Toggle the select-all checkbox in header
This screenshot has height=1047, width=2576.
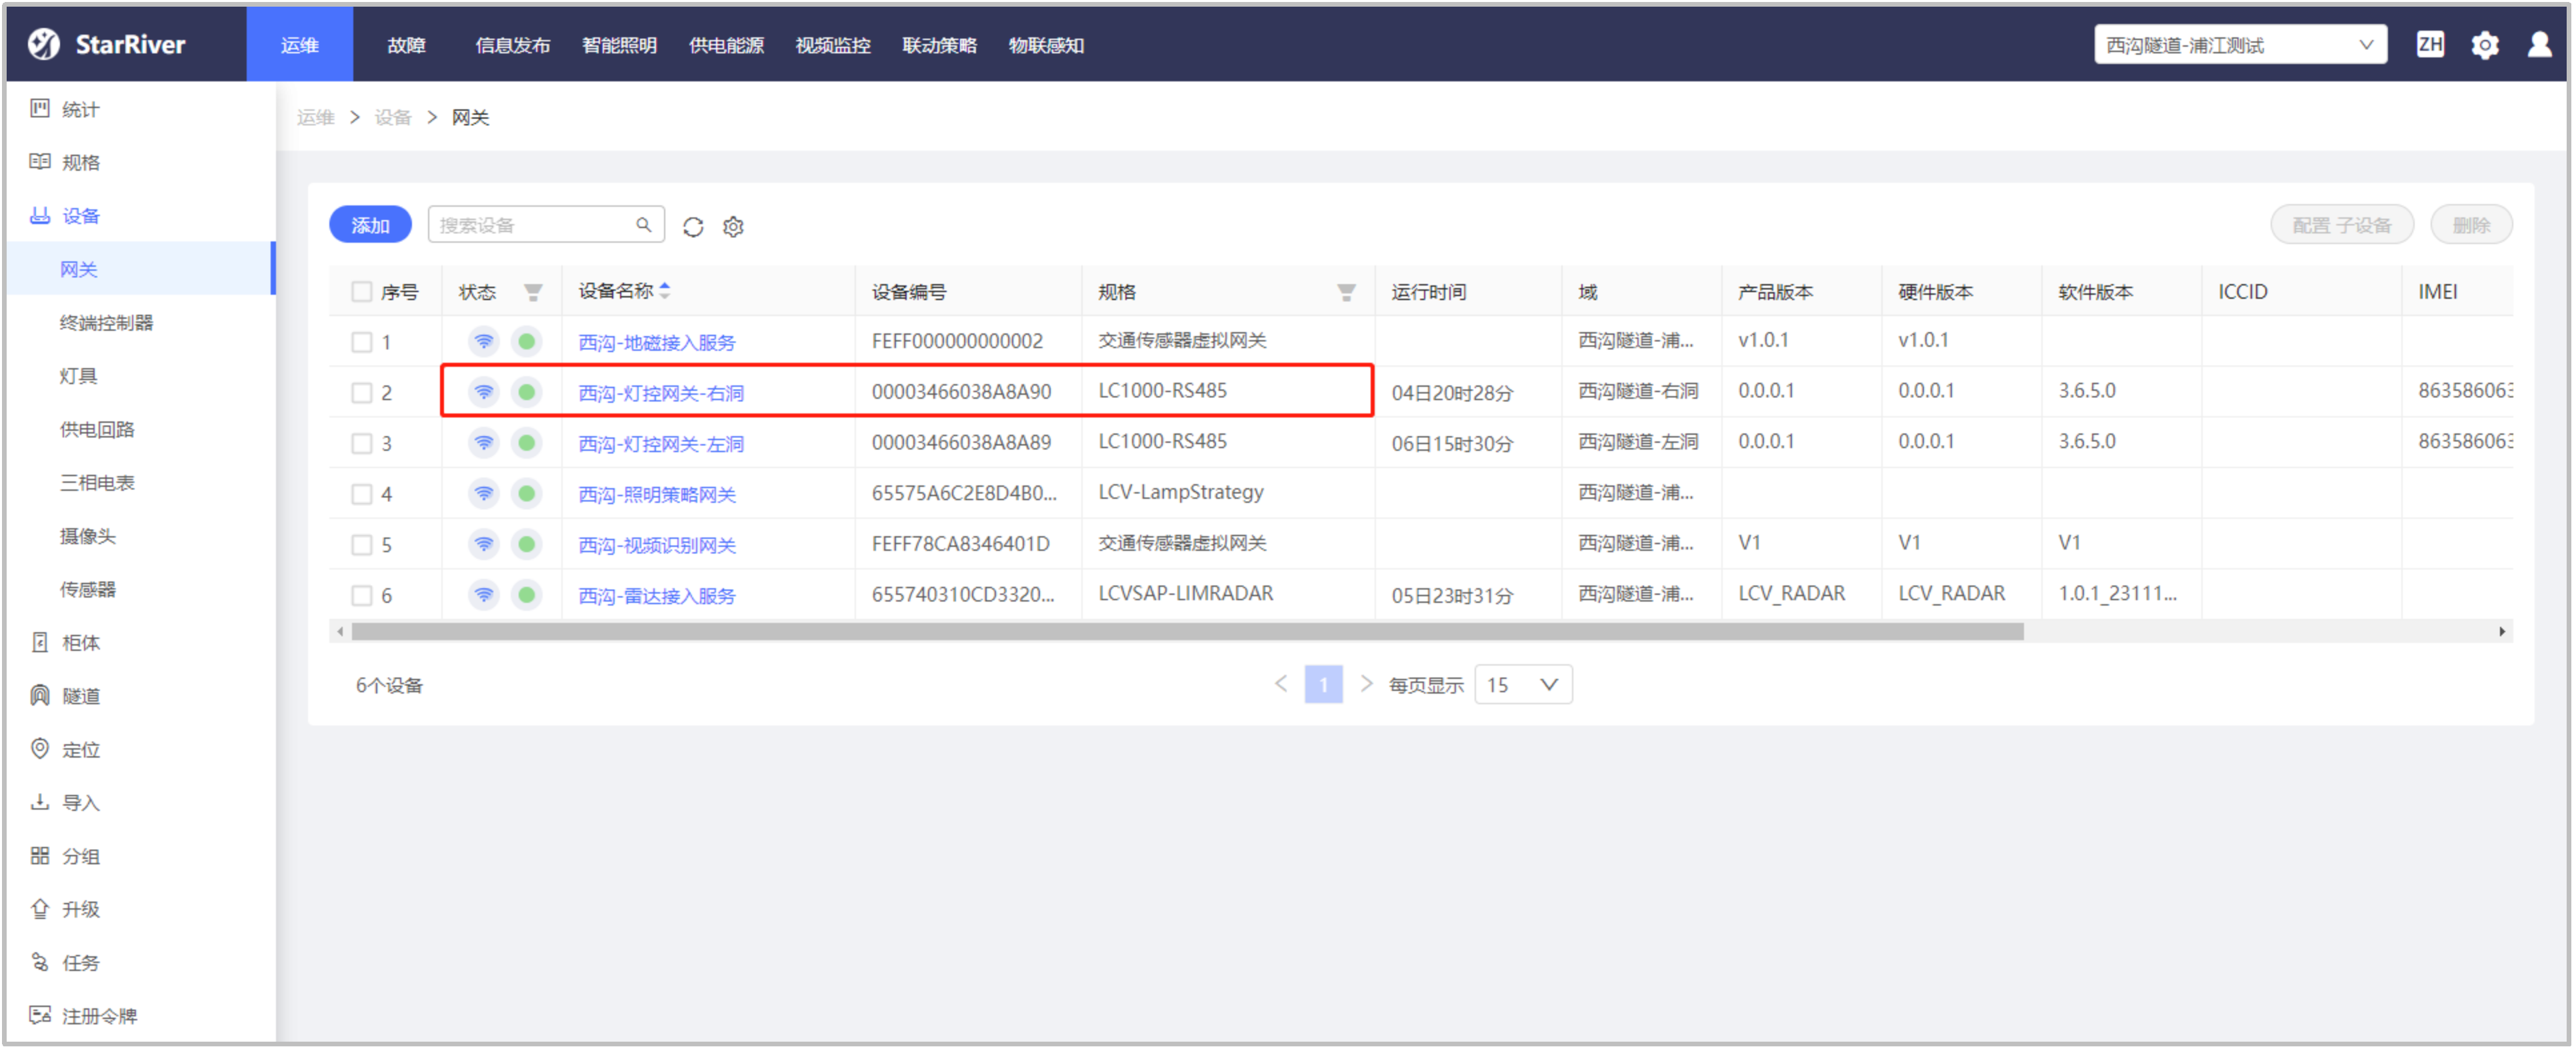tap(361, 292)
